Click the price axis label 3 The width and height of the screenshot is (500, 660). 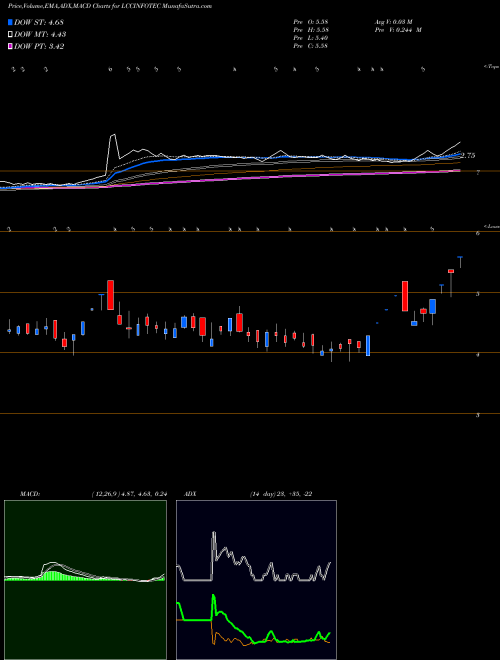[x=478, y=415]
